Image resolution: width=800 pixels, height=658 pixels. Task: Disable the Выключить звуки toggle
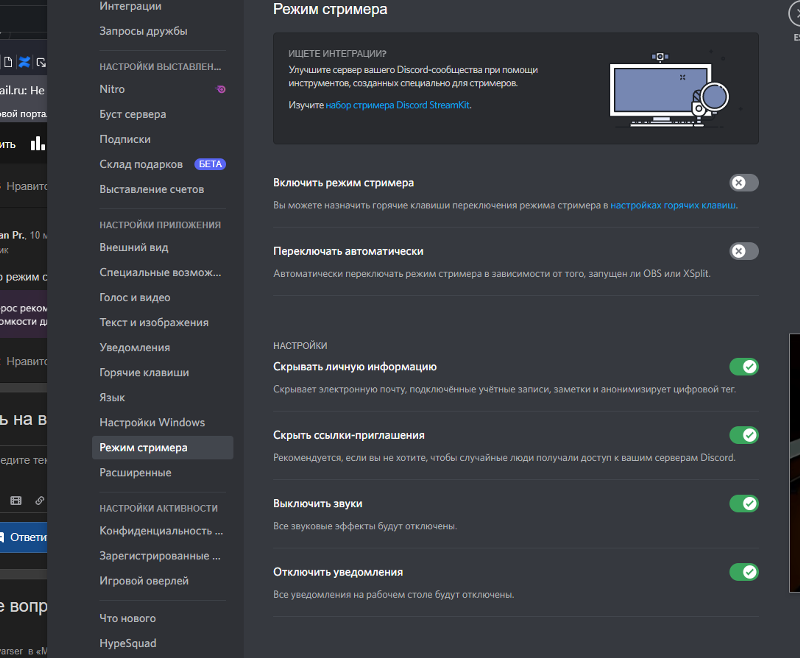coord(743,503)
